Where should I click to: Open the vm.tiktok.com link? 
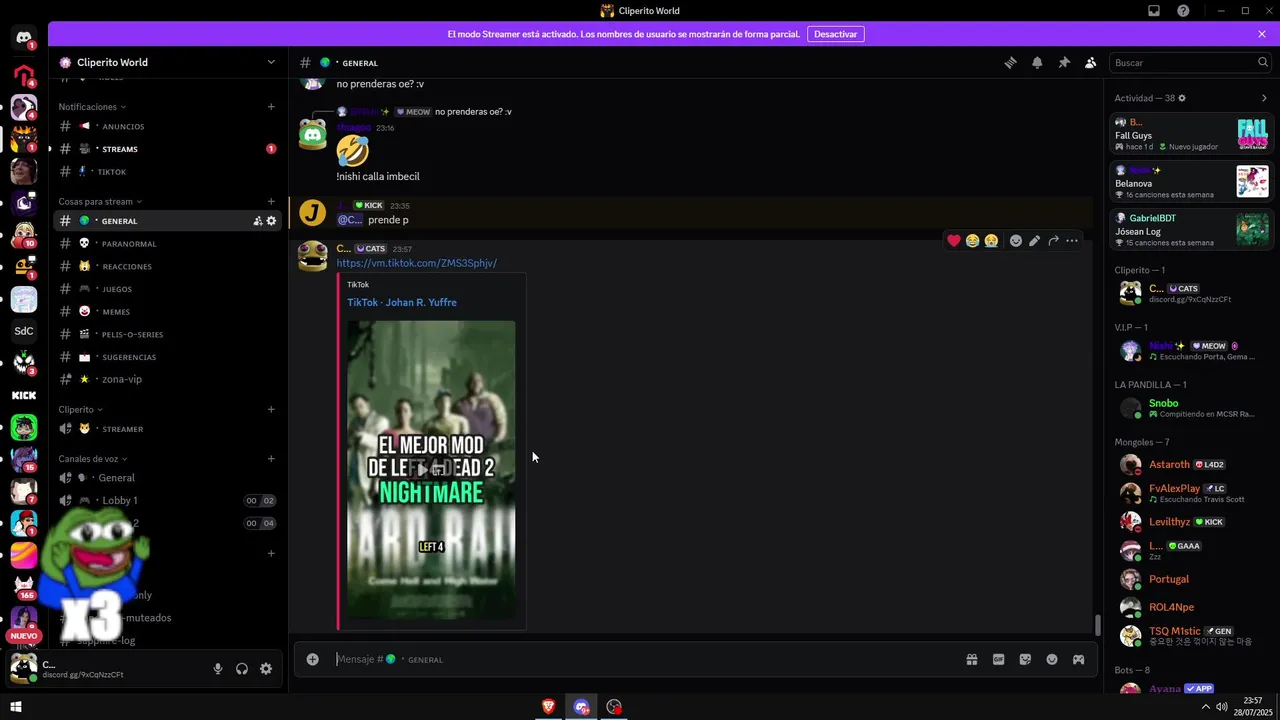coord(417,263)
